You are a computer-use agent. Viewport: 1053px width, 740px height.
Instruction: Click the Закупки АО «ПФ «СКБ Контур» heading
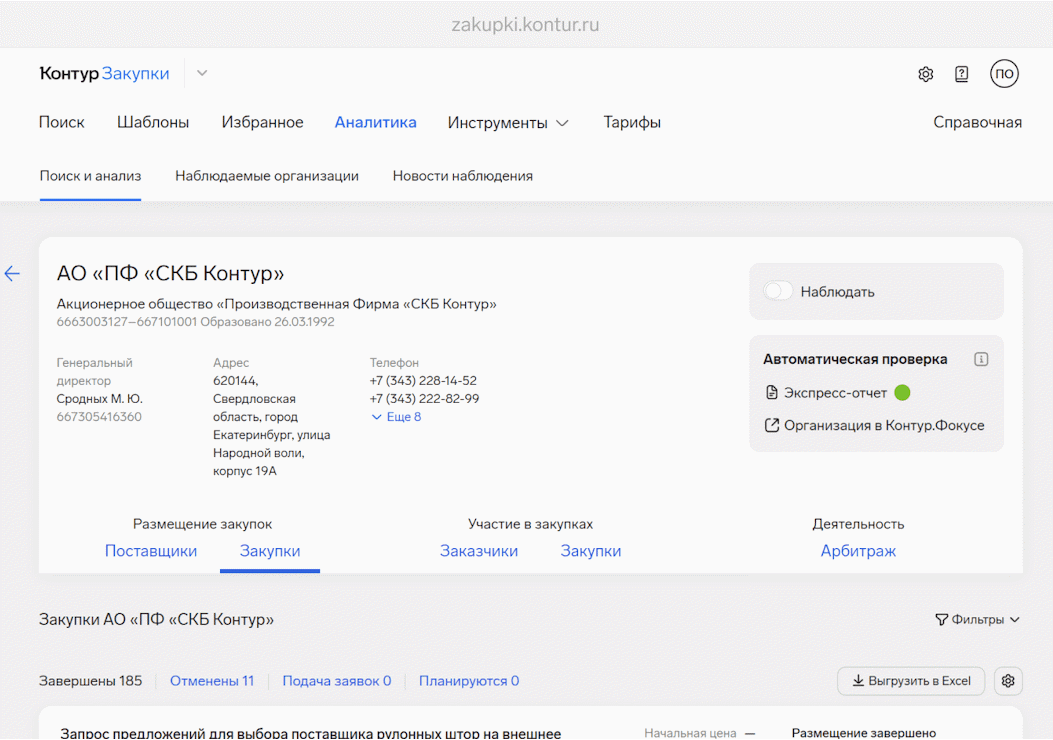click(x=156, y=619)
